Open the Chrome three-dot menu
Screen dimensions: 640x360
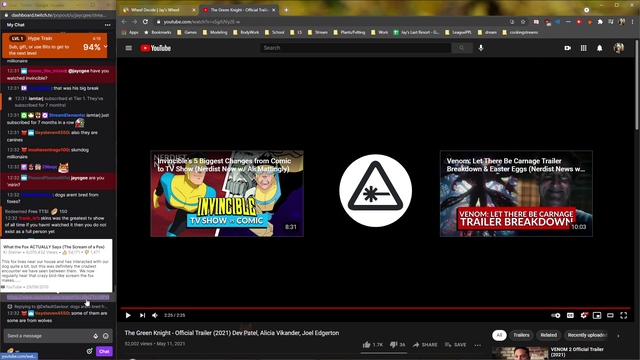pos(632,22)
